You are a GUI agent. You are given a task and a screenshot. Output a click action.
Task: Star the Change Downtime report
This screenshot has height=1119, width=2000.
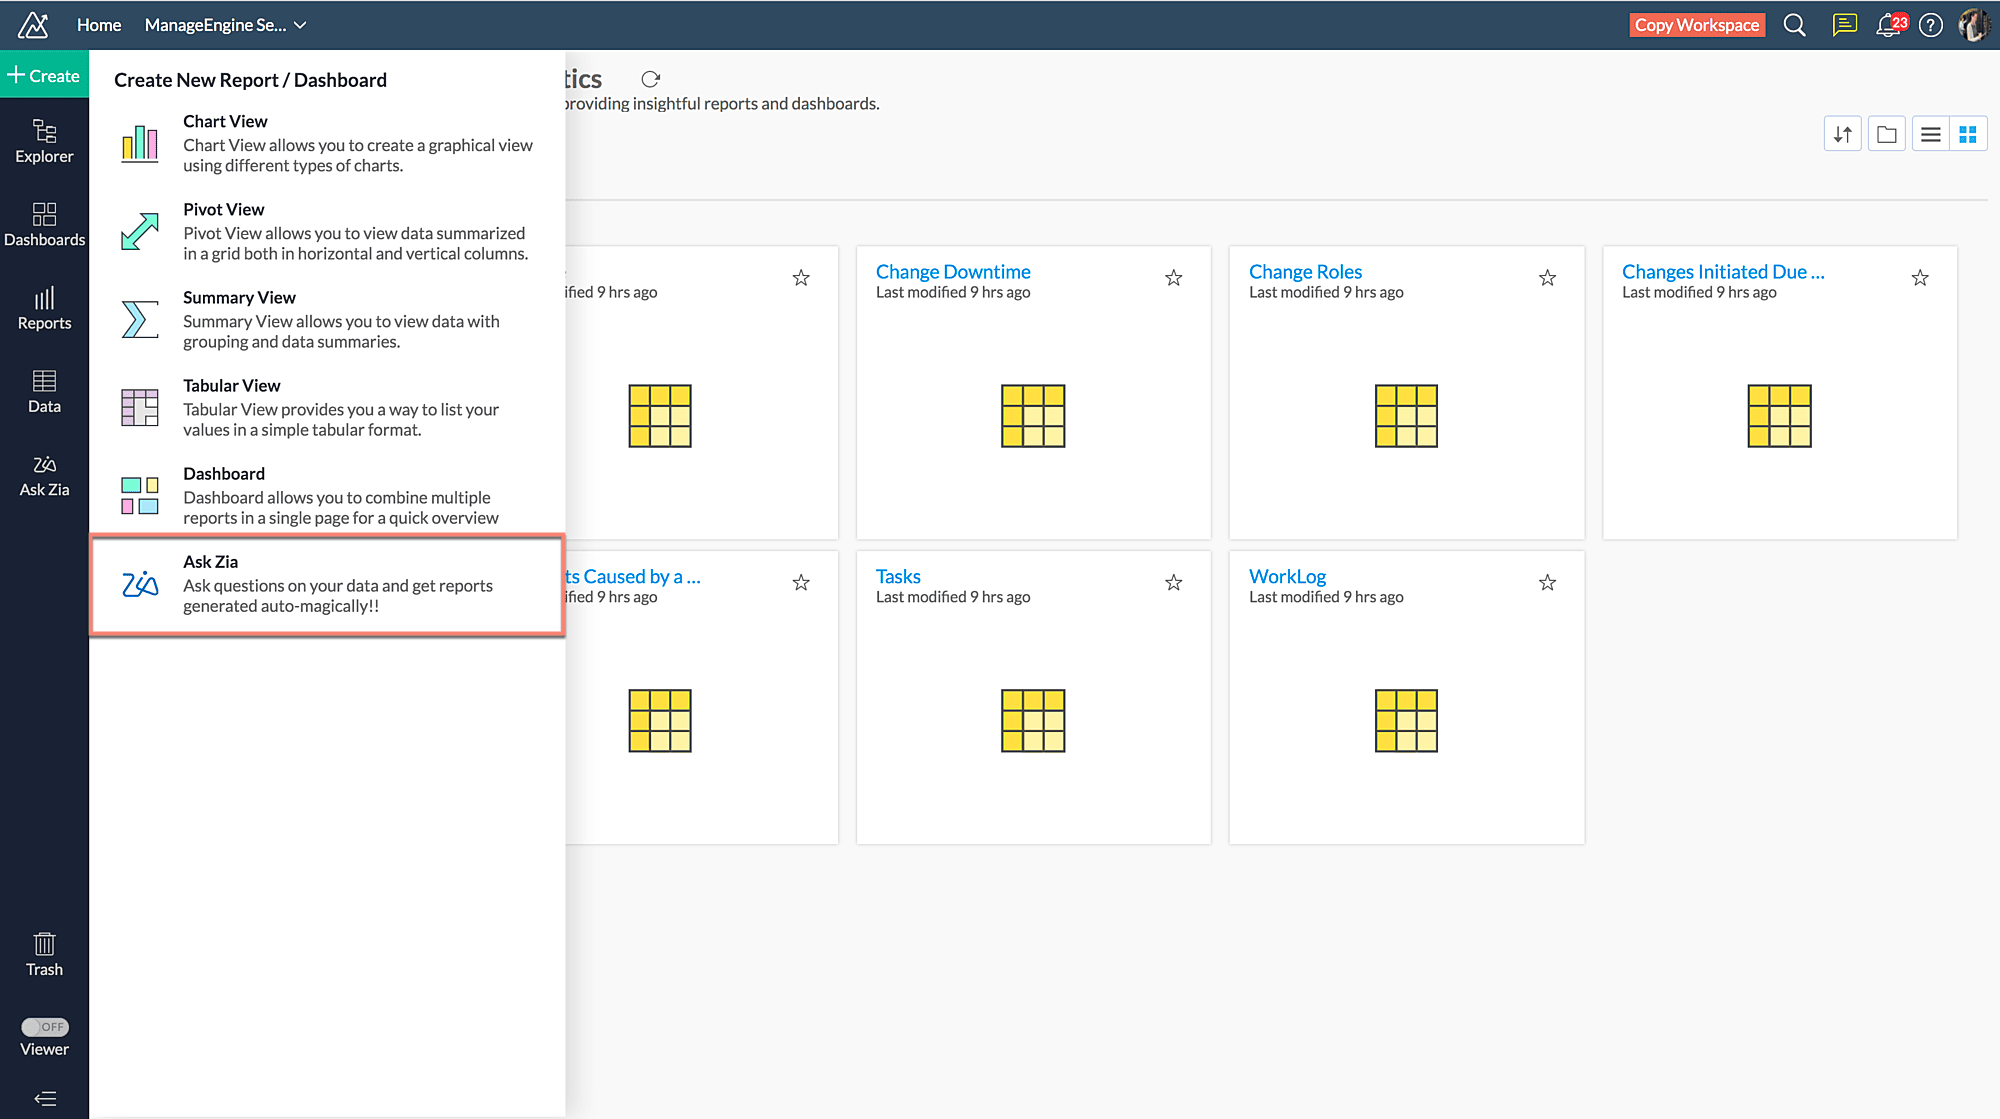[1174, 278]
